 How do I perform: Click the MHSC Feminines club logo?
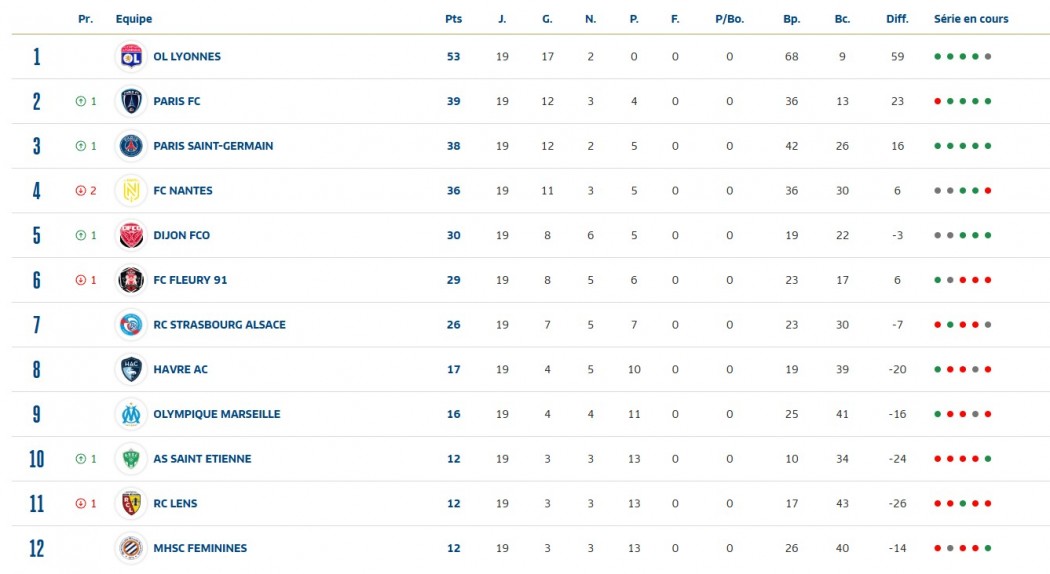(131, 548)
